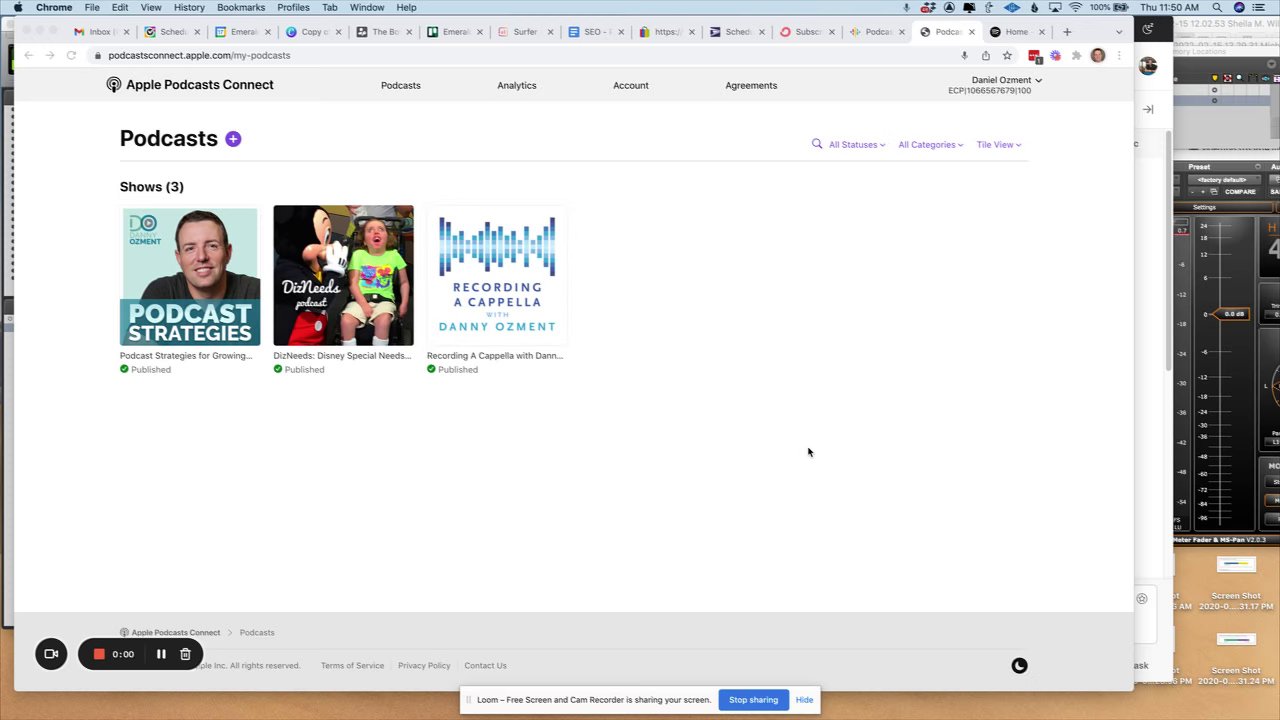
Task: Click the address bar URL field
Action: (520, 55)
